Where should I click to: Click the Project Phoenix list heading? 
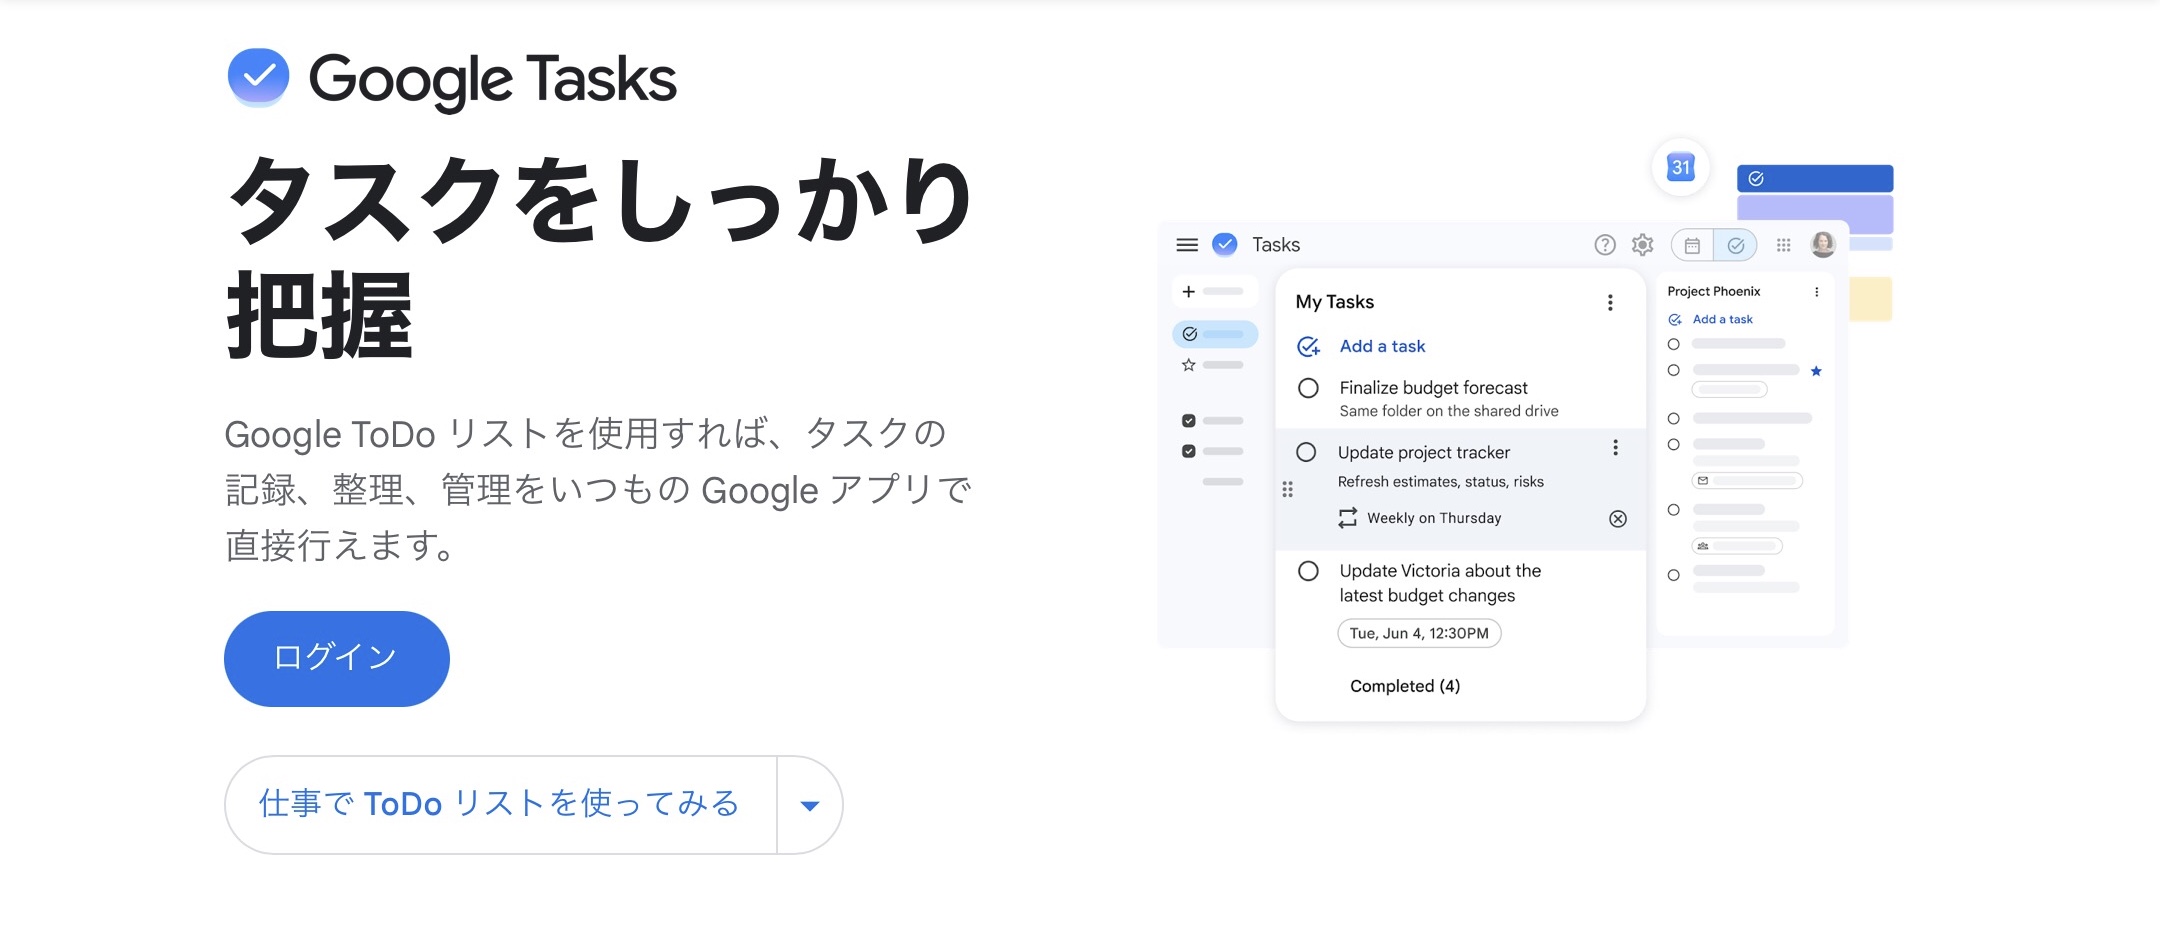(1714, 292)
